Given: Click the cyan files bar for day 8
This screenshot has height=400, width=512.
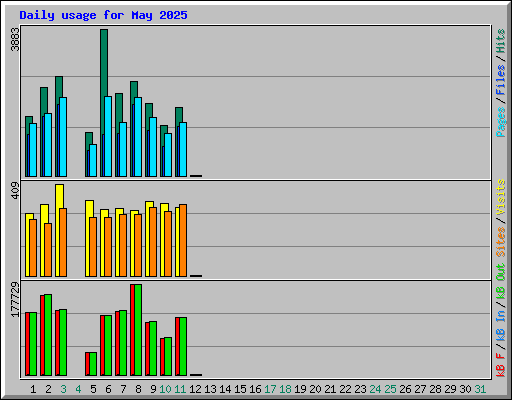Looking at the screenshot, I should [x=138, y=137].
